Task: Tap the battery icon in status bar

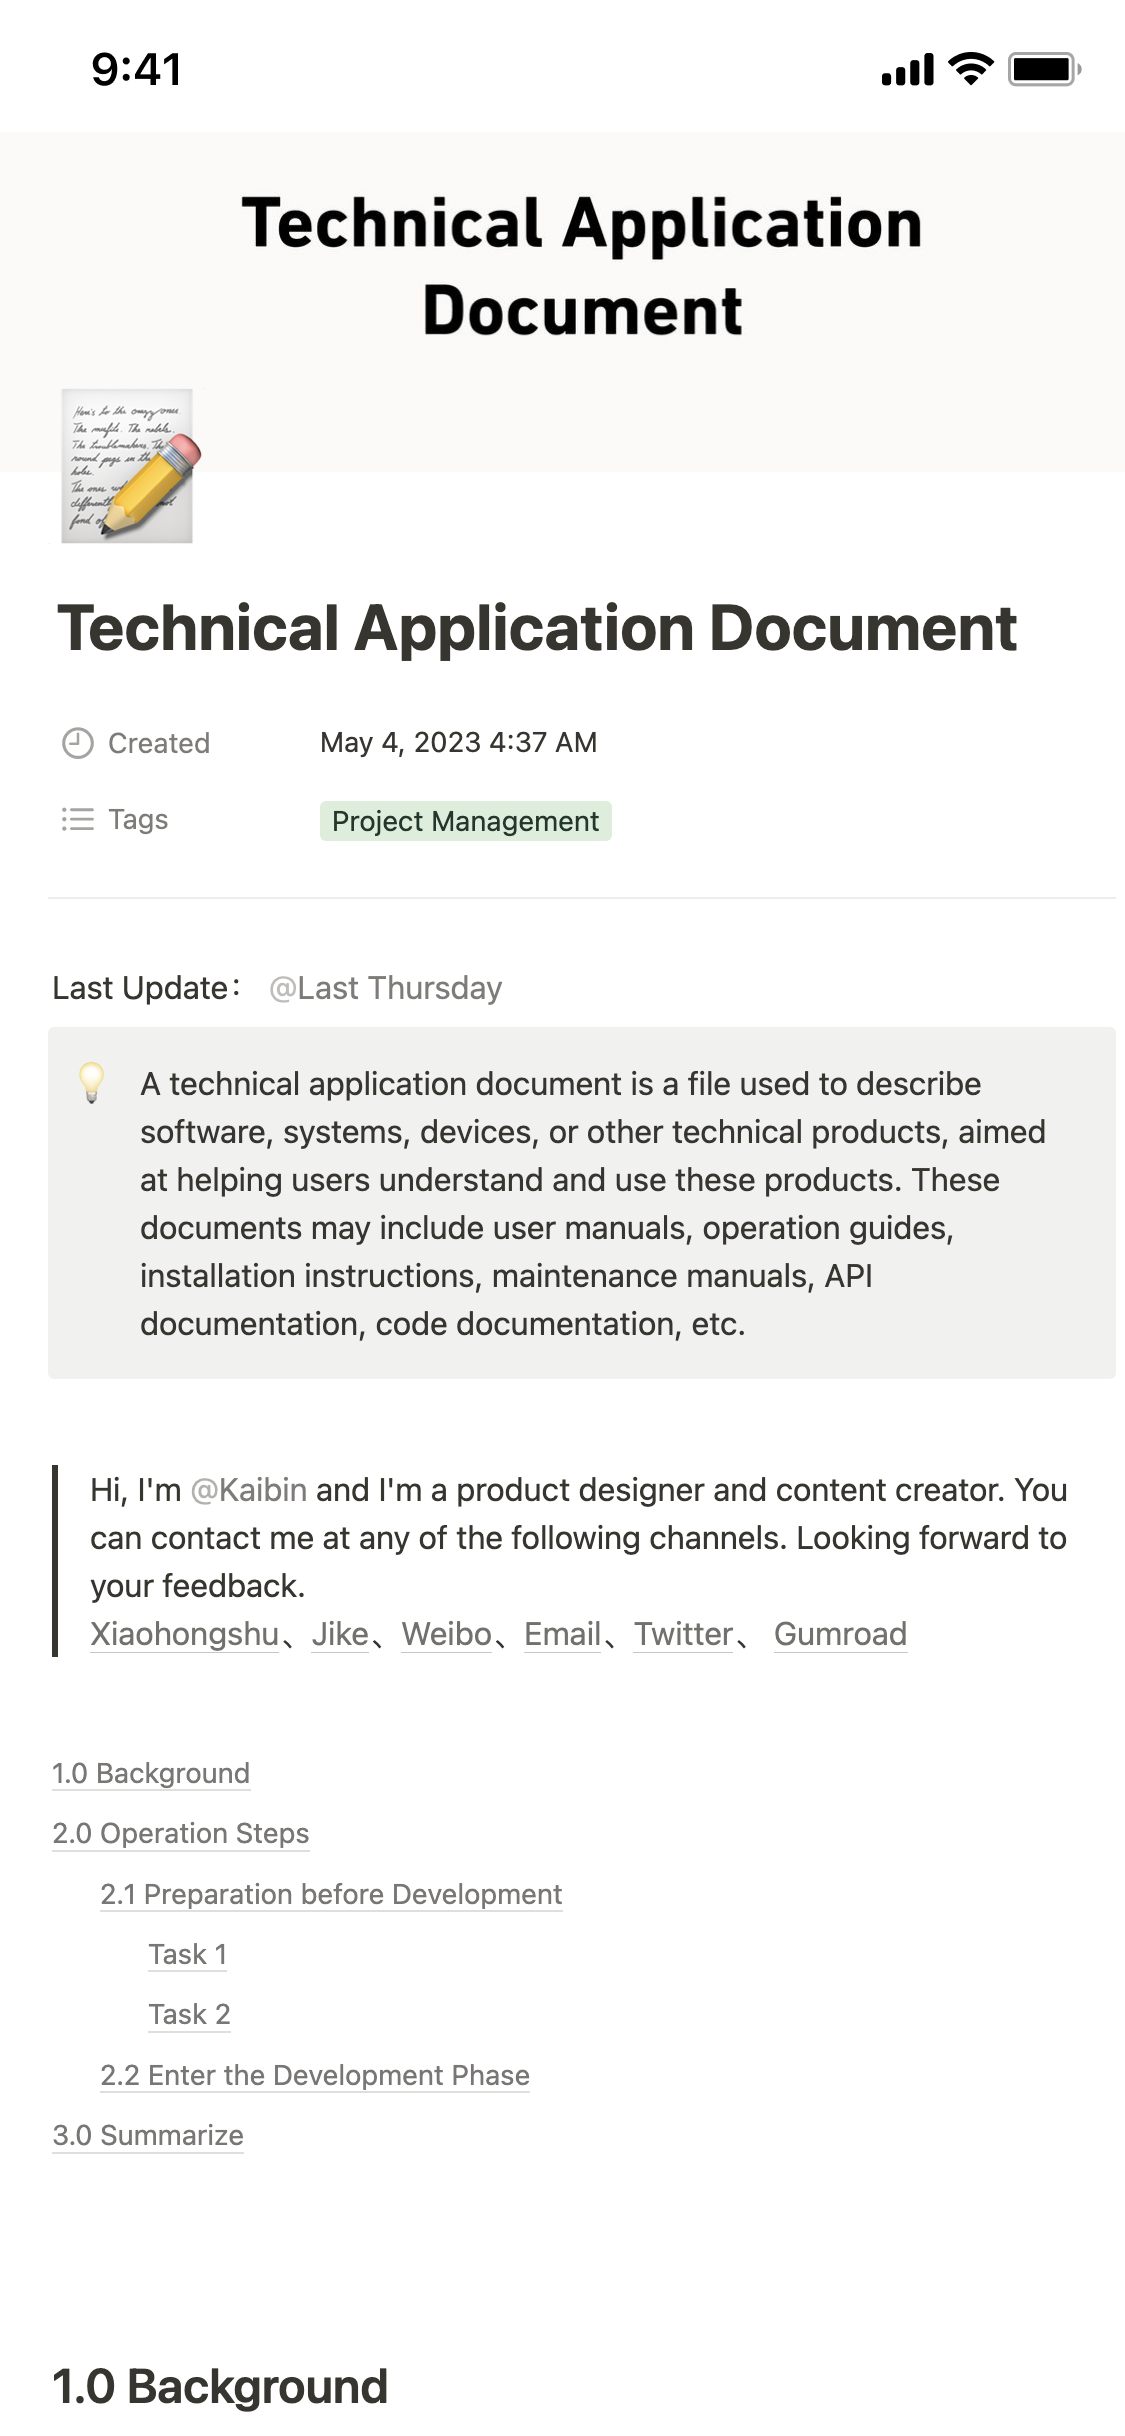Action: (1043, 69)
